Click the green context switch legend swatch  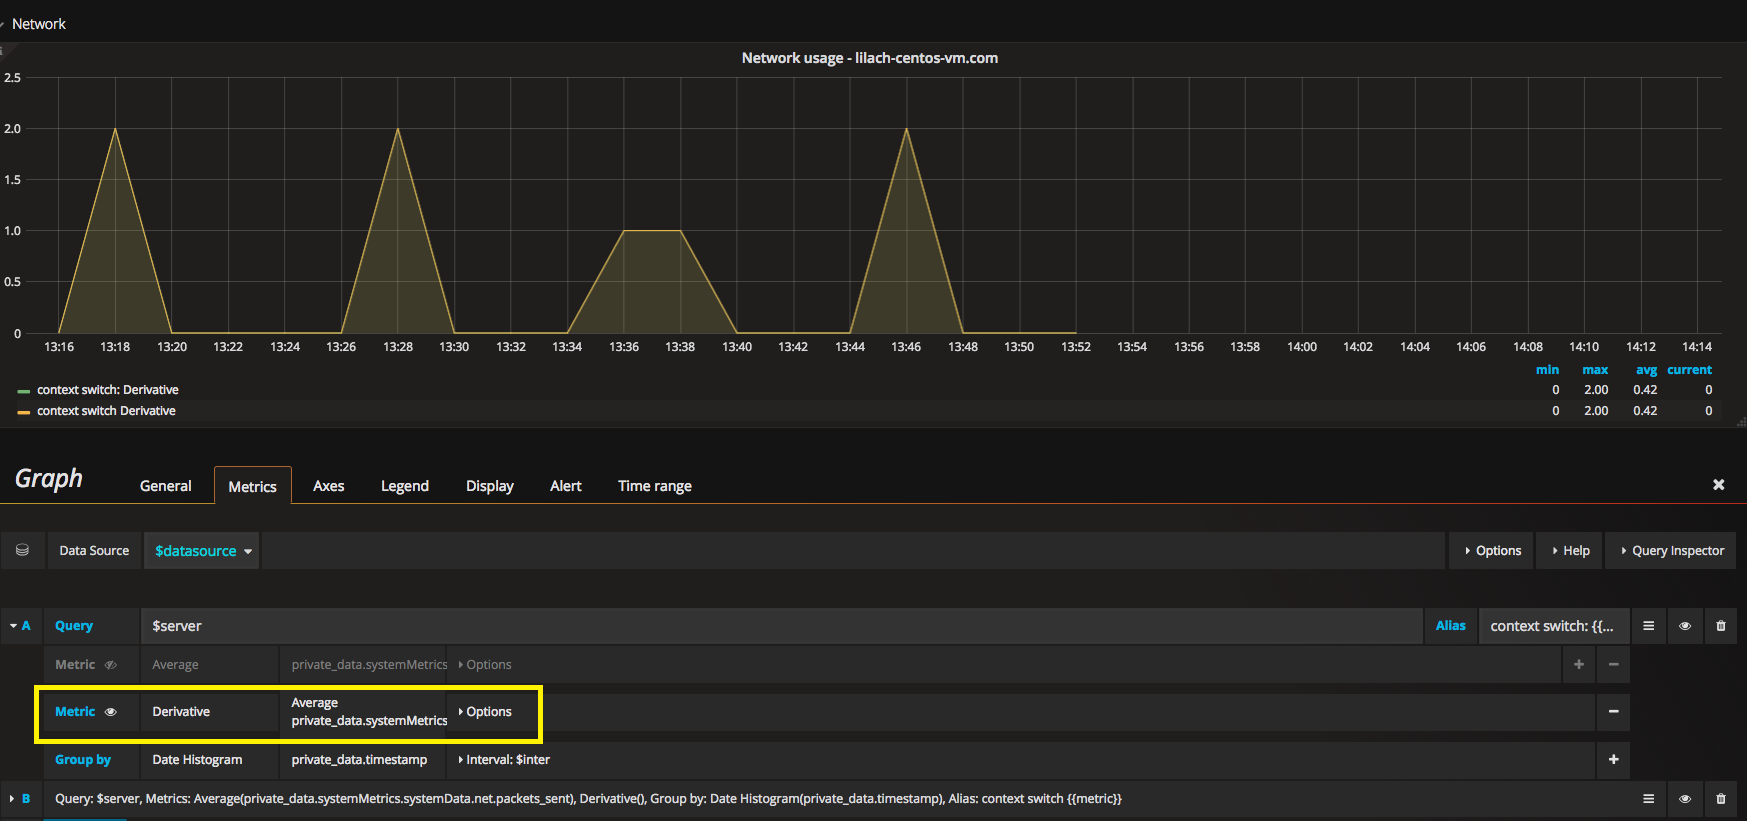23,390
